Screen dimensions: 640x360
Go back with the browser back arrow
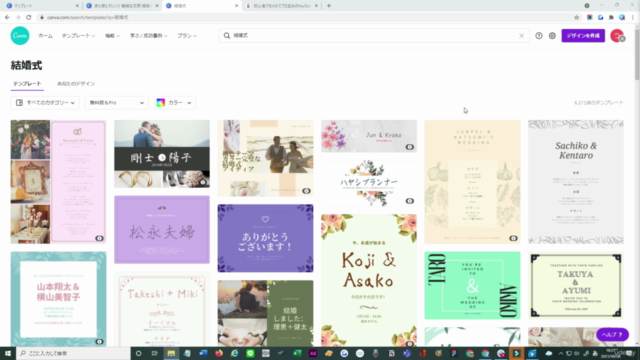coord(7,18)
